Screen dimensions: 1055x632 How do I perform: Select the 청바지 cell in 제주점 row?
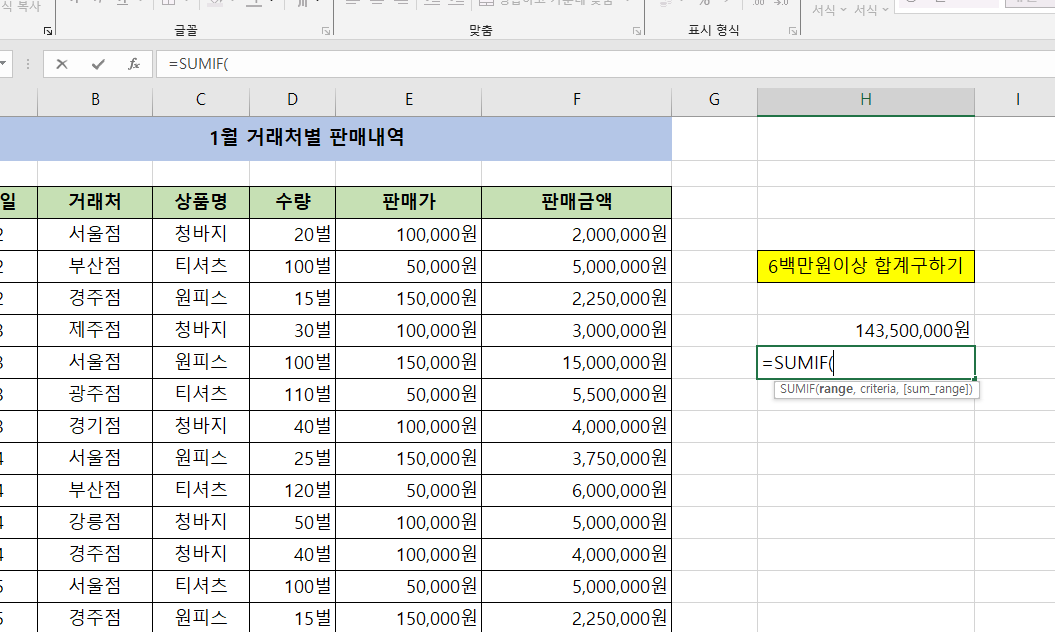pyautogui.click(x=201, y=330)
